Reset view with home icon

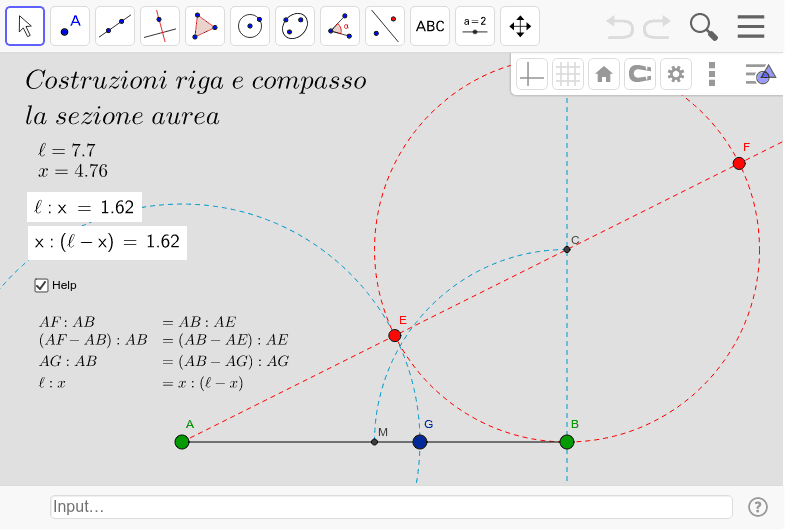pyautogui.click(x=604, y=75)
